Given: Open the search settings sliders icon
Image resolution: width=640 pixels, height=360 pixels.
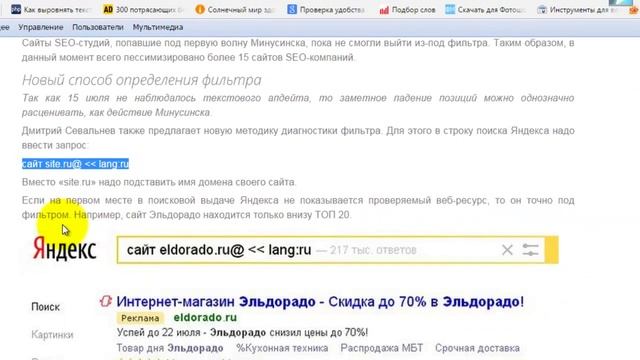Looking at the screenshot, I should [x=530, y=250].
